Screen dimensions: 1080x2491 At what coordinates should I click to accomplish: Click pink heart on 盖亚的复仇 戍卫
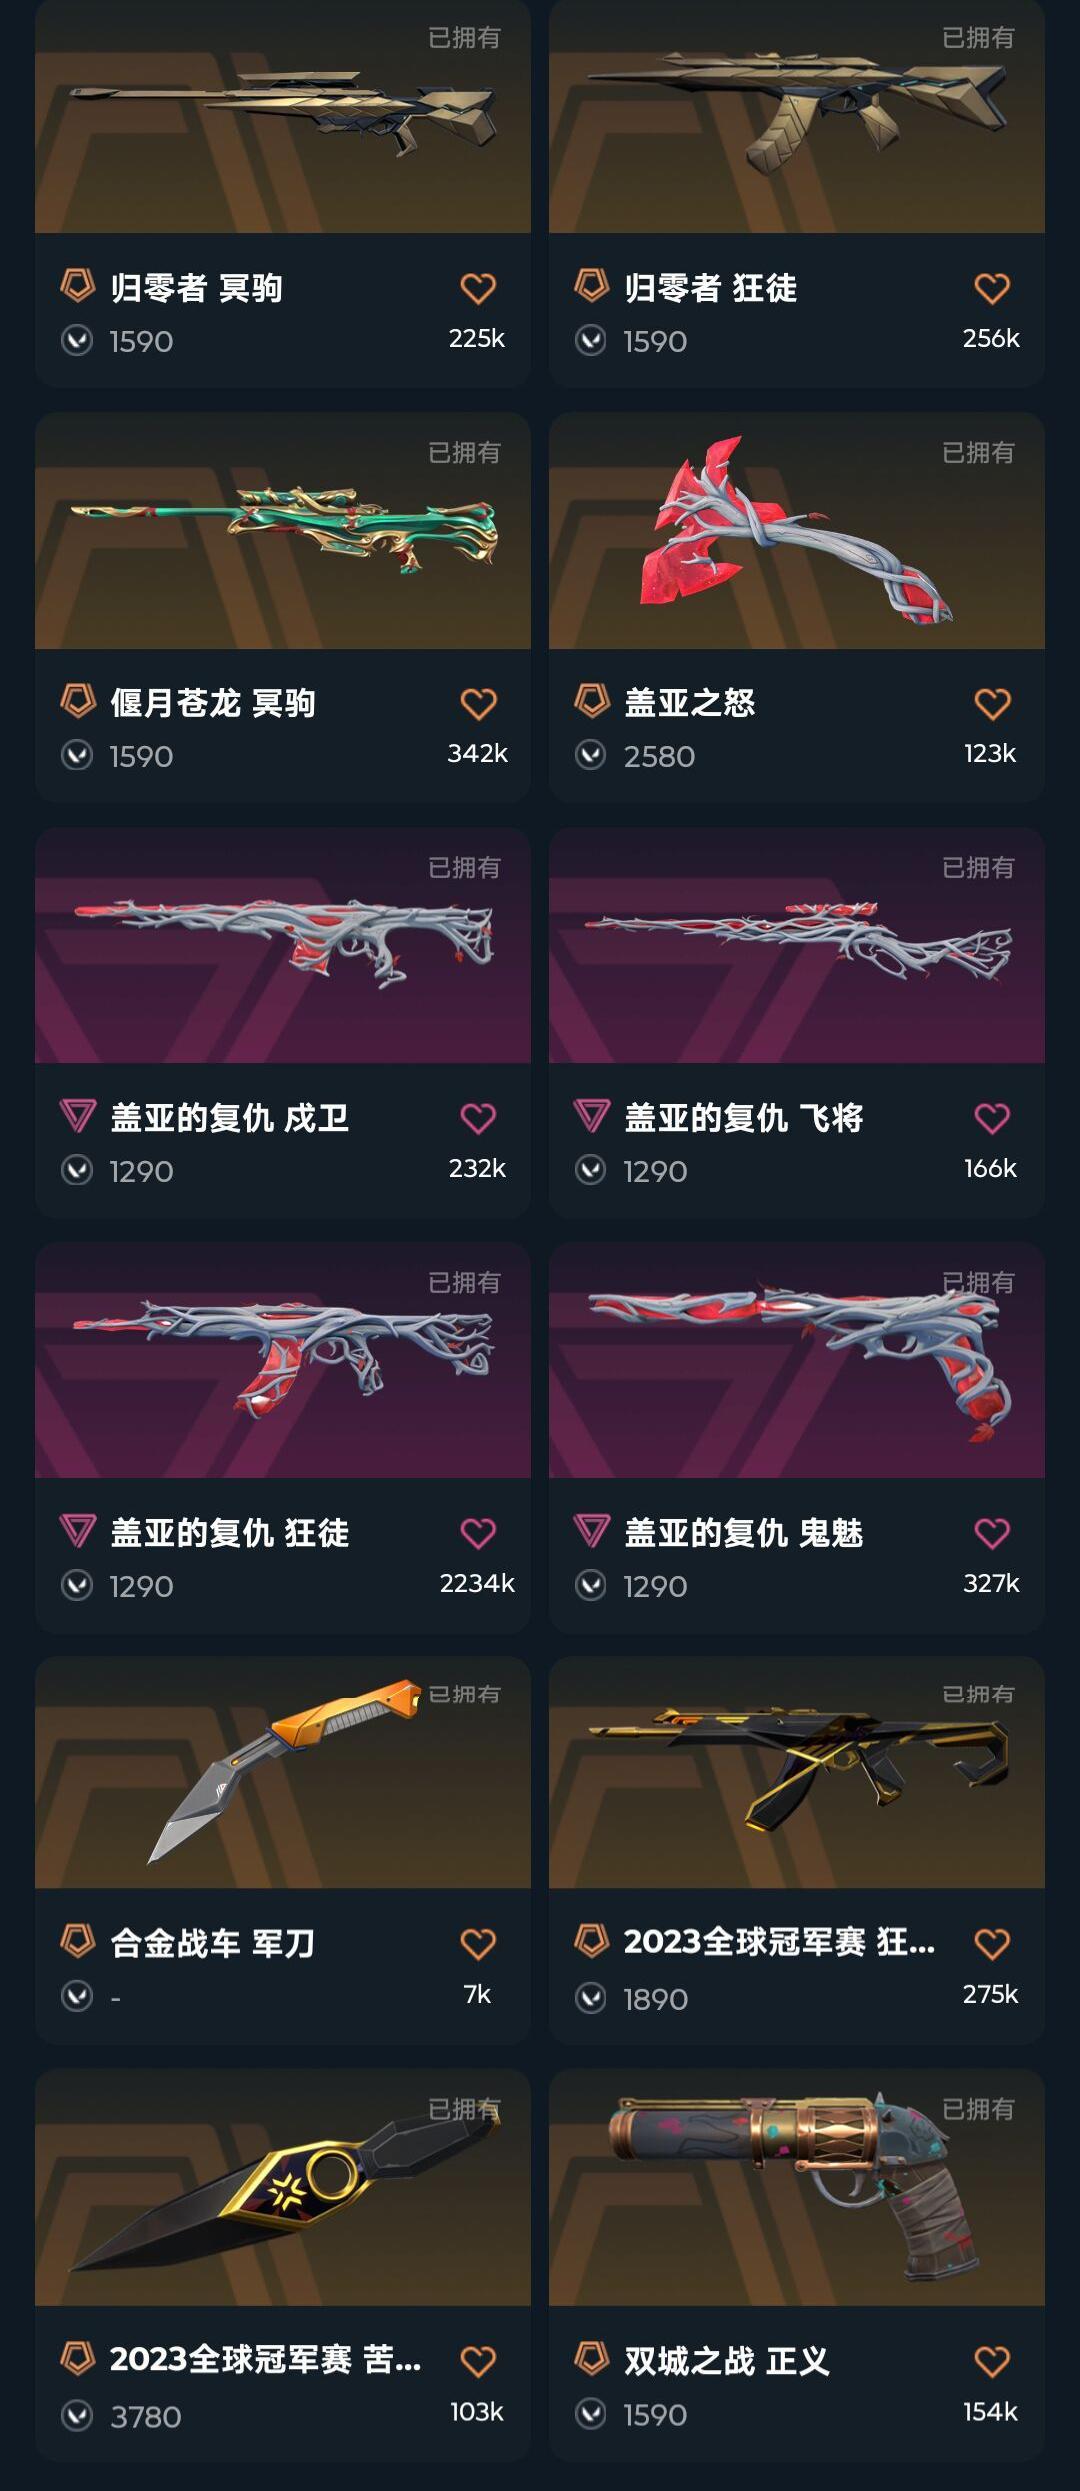click(478, 1118)
